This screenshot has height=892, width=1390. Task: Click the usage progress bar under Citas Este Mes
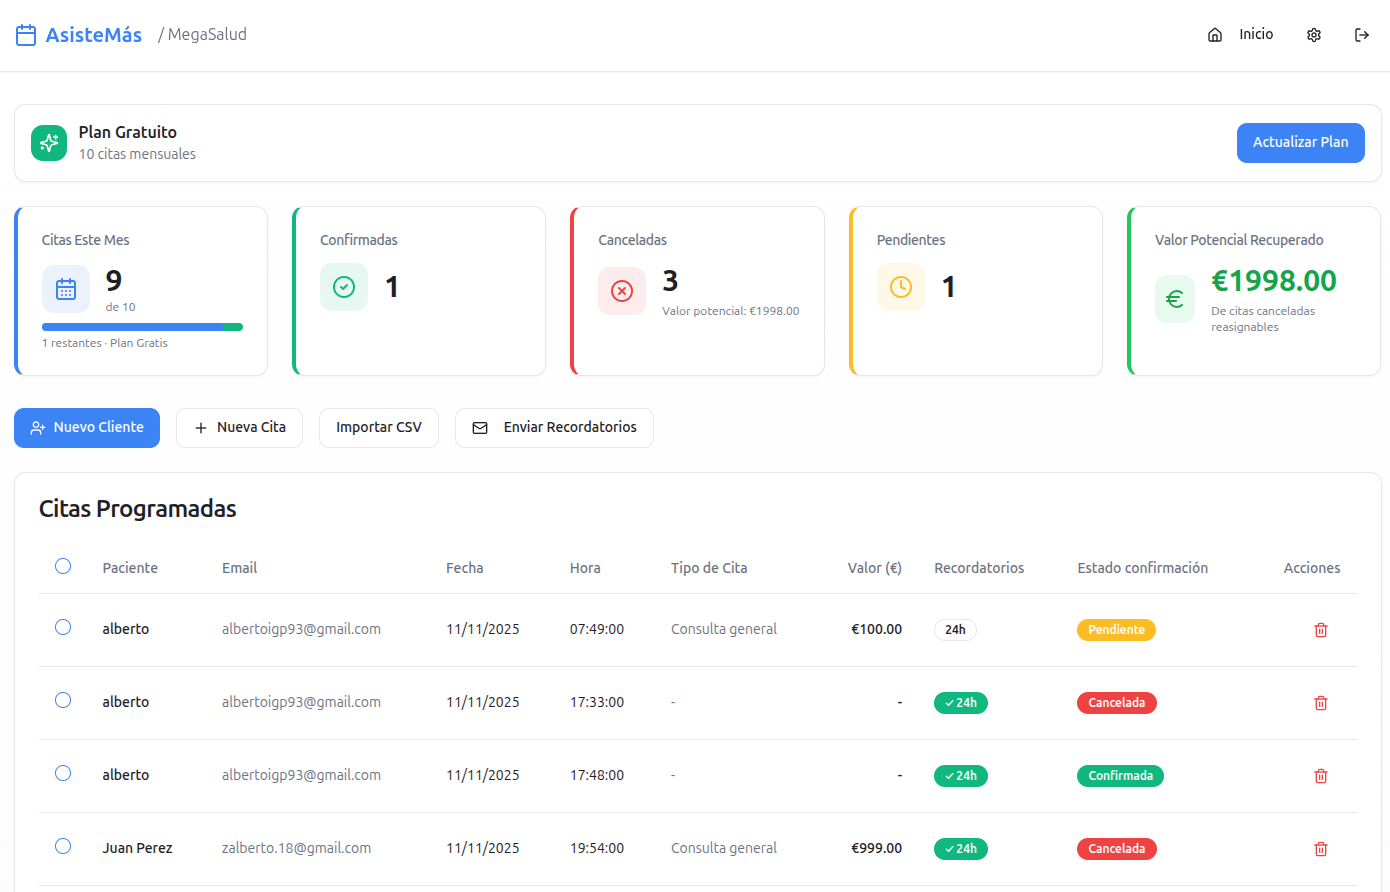(x=142, y=326)
